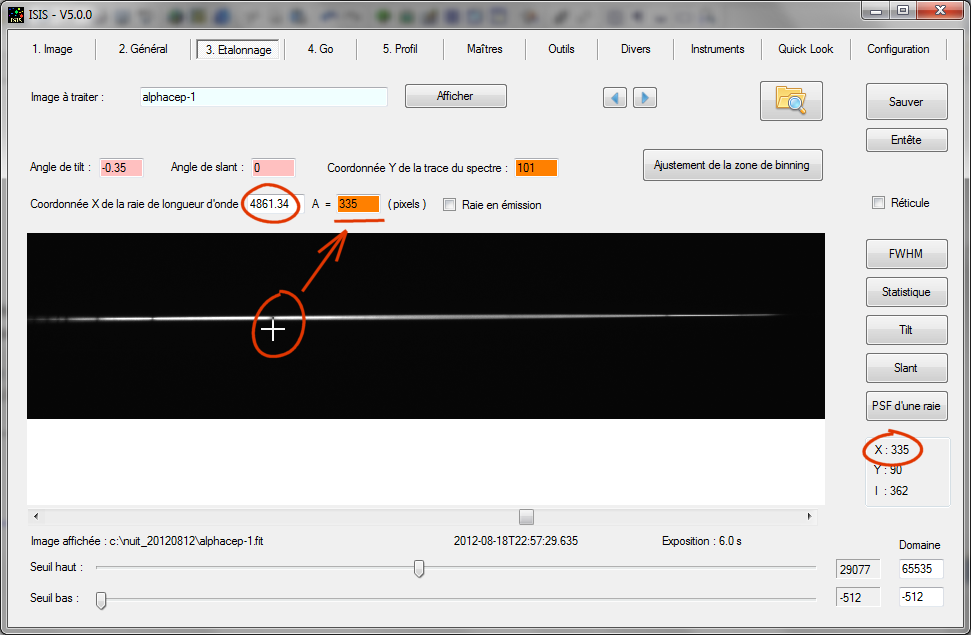Click the X pixel field showing 335
The height and width of the screenshot is (635, 971).
(x=358, y=204)
